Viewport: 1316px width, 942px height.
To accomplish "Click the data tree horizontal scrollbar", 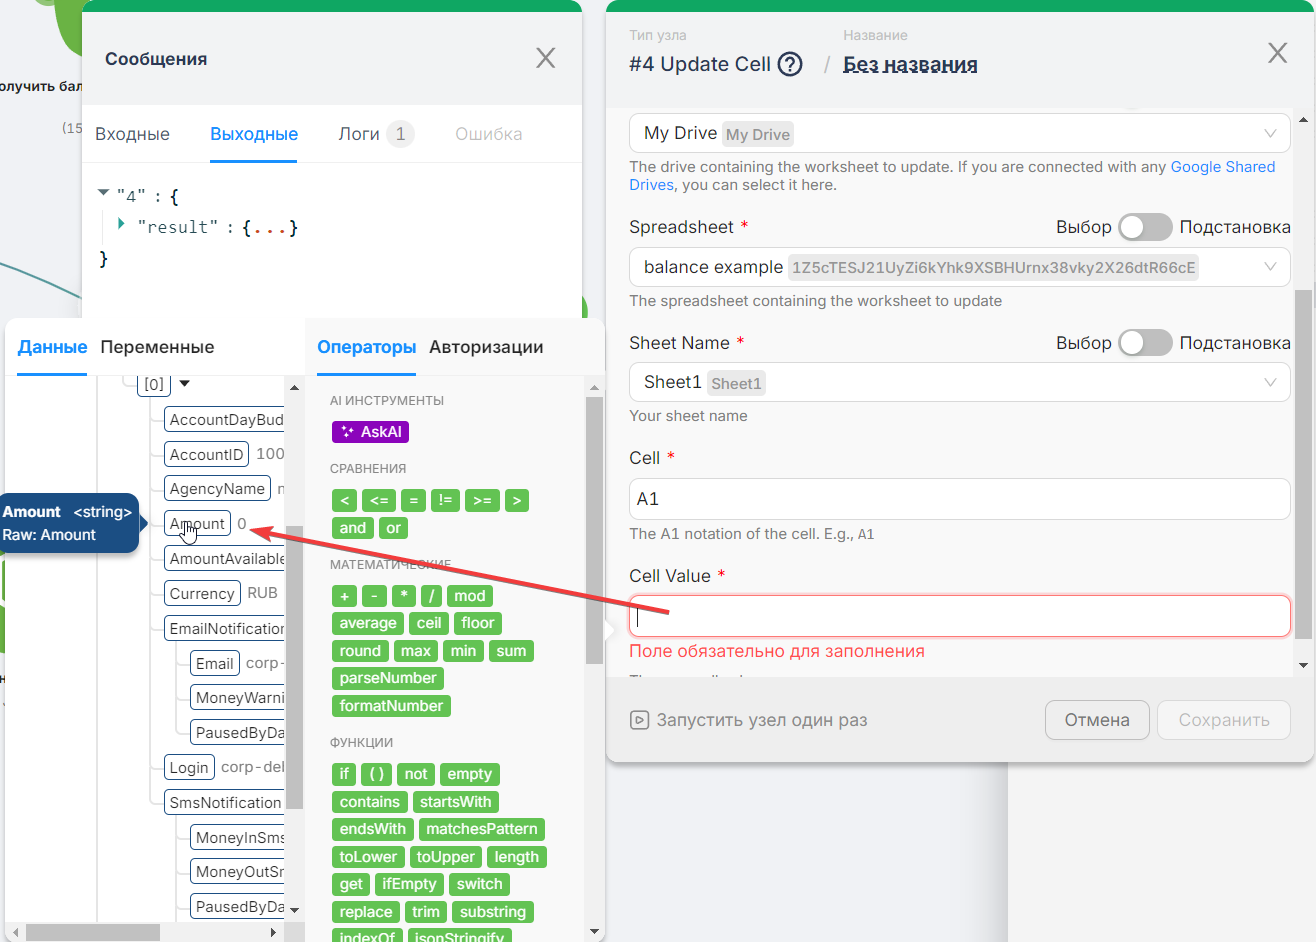I will (93, 932).
